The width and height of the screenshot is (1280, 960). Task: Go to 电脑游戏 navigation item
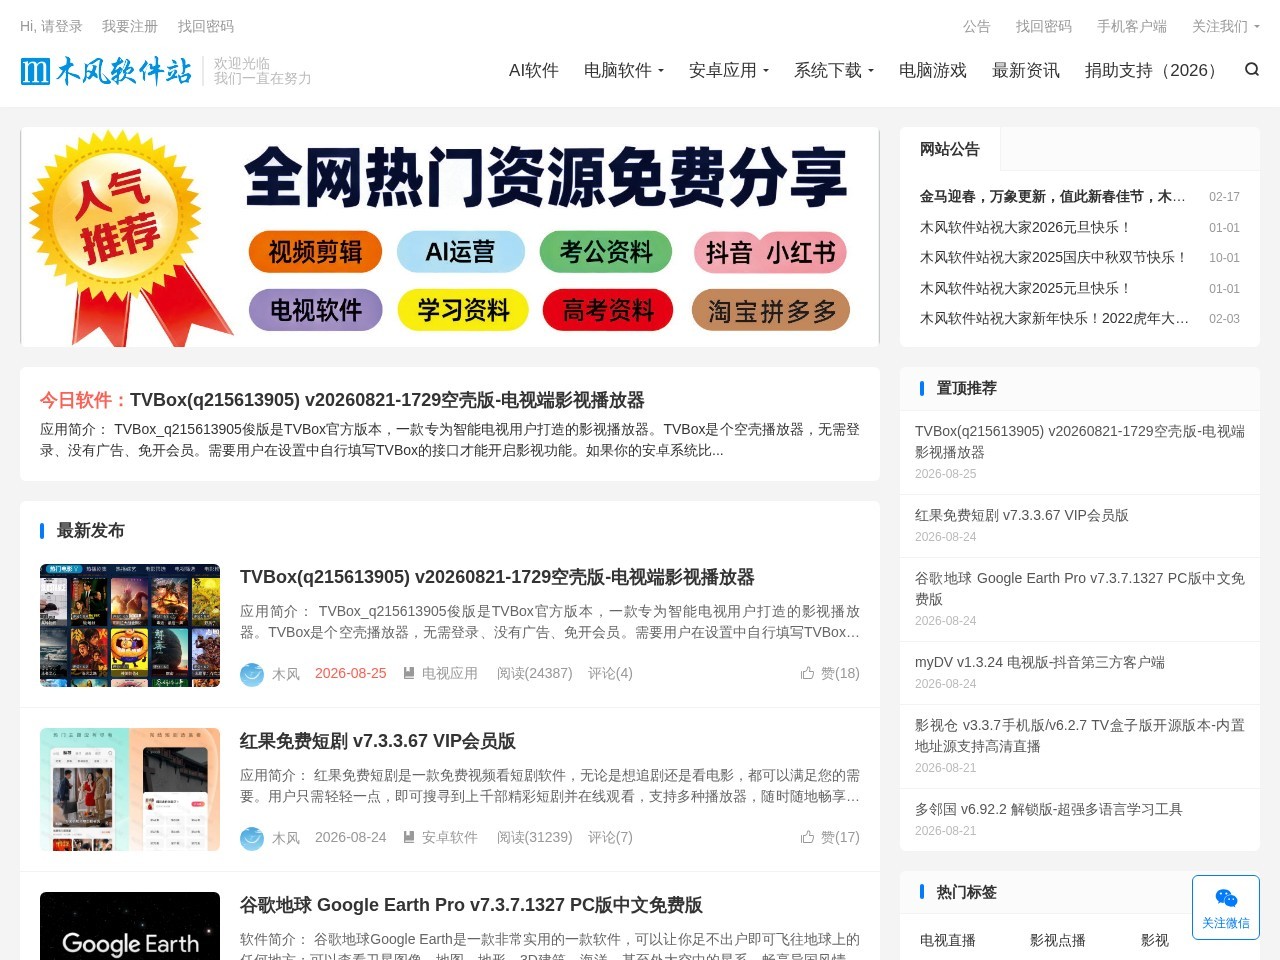[x=933, y=70]
